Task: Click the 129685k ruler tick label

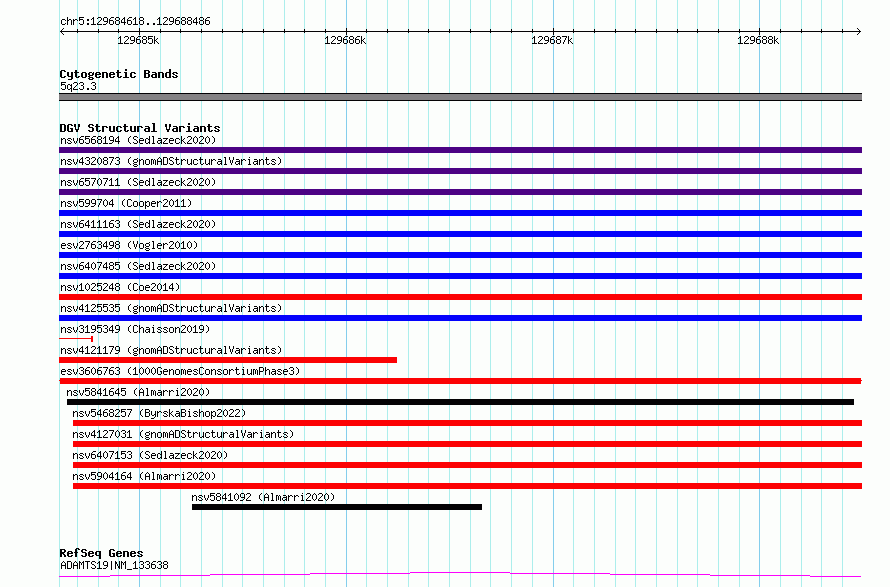Action: click(138, 40)
